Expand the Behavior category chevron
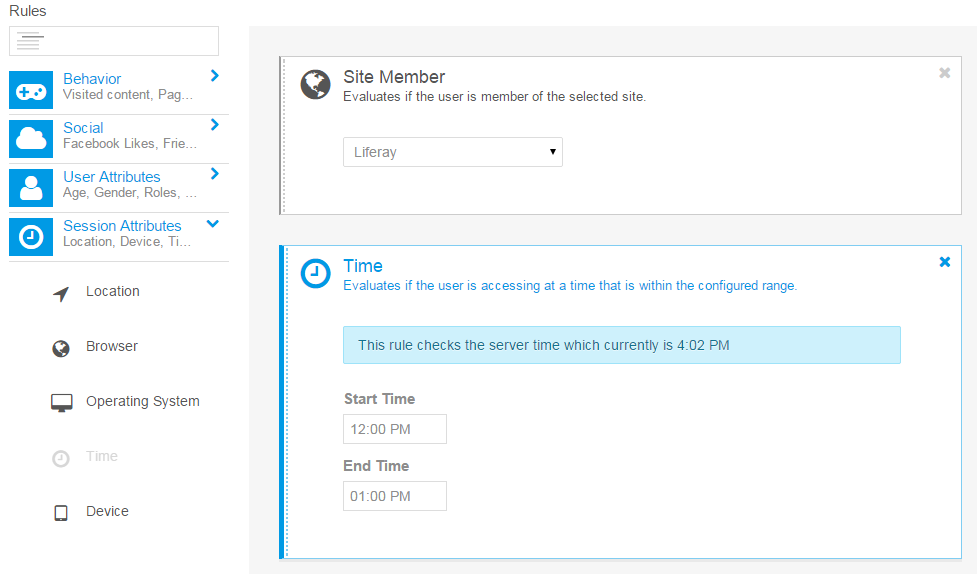 [214, 75]
